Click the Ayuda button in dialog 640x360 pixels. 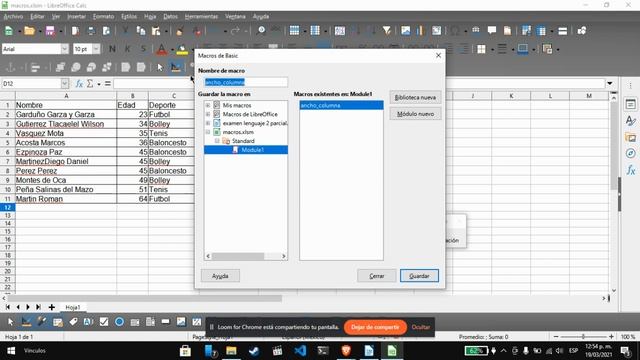(220, 276)
